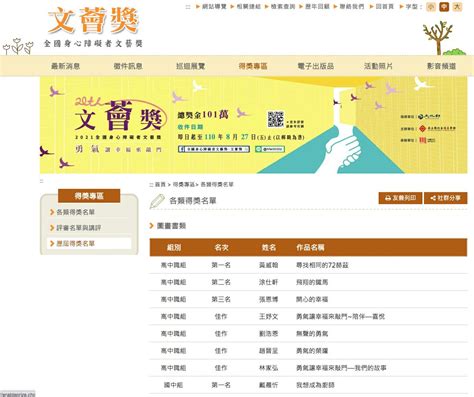Viewport: 474px width, 397px height.
Task: Click the 組別 column header
Action: coord(174,247)
